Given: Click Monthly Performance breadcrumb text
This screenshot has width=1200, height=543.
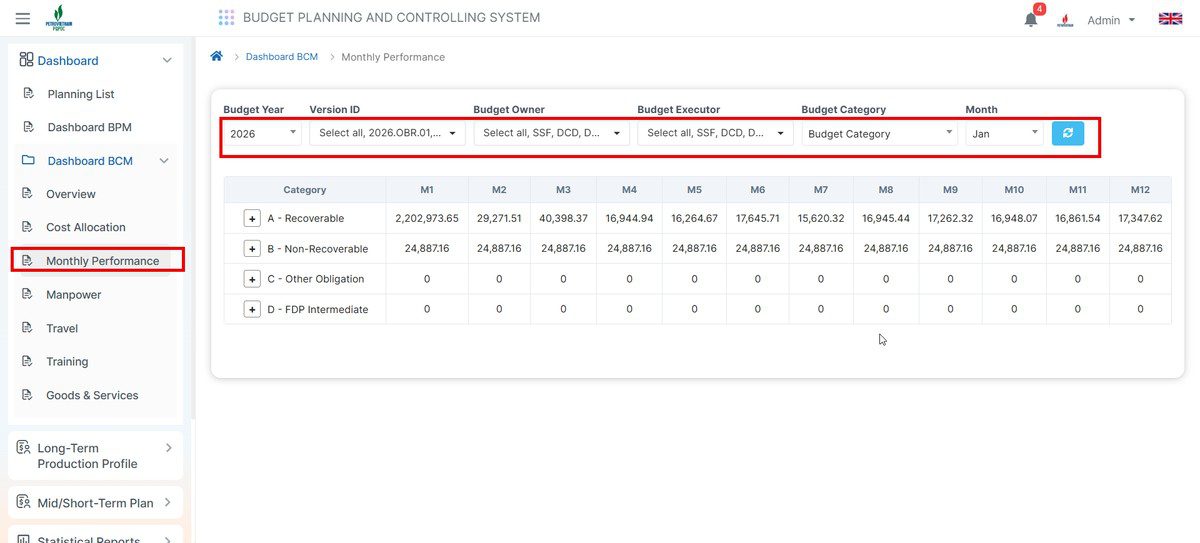Looking at the screenshot, I should [393, 57].
